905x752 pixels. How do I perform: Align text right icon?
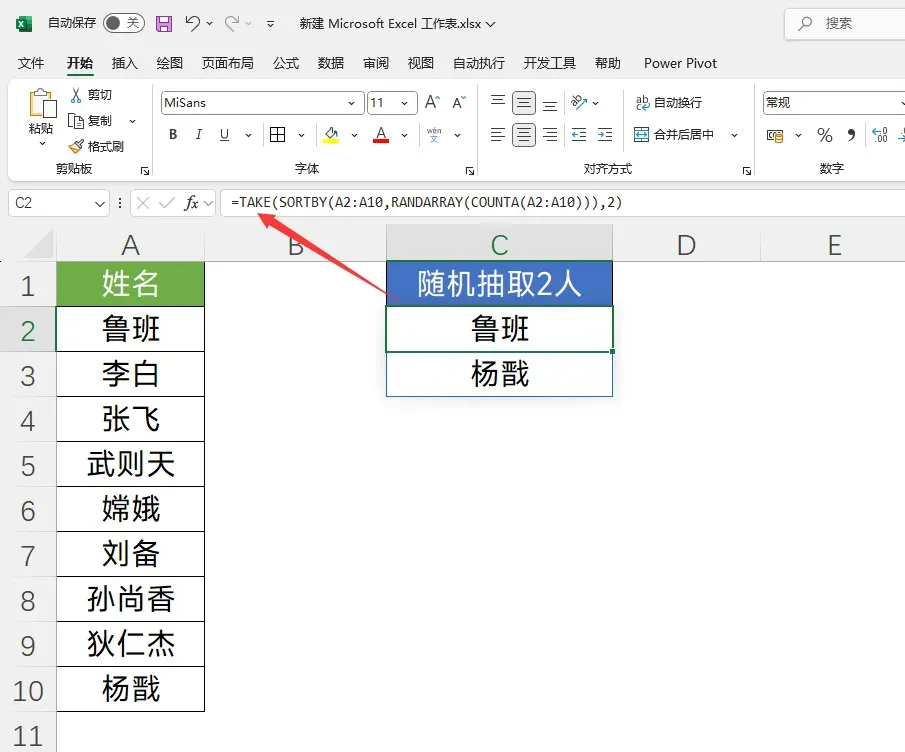pyautogui.click(x=550, y=135)
